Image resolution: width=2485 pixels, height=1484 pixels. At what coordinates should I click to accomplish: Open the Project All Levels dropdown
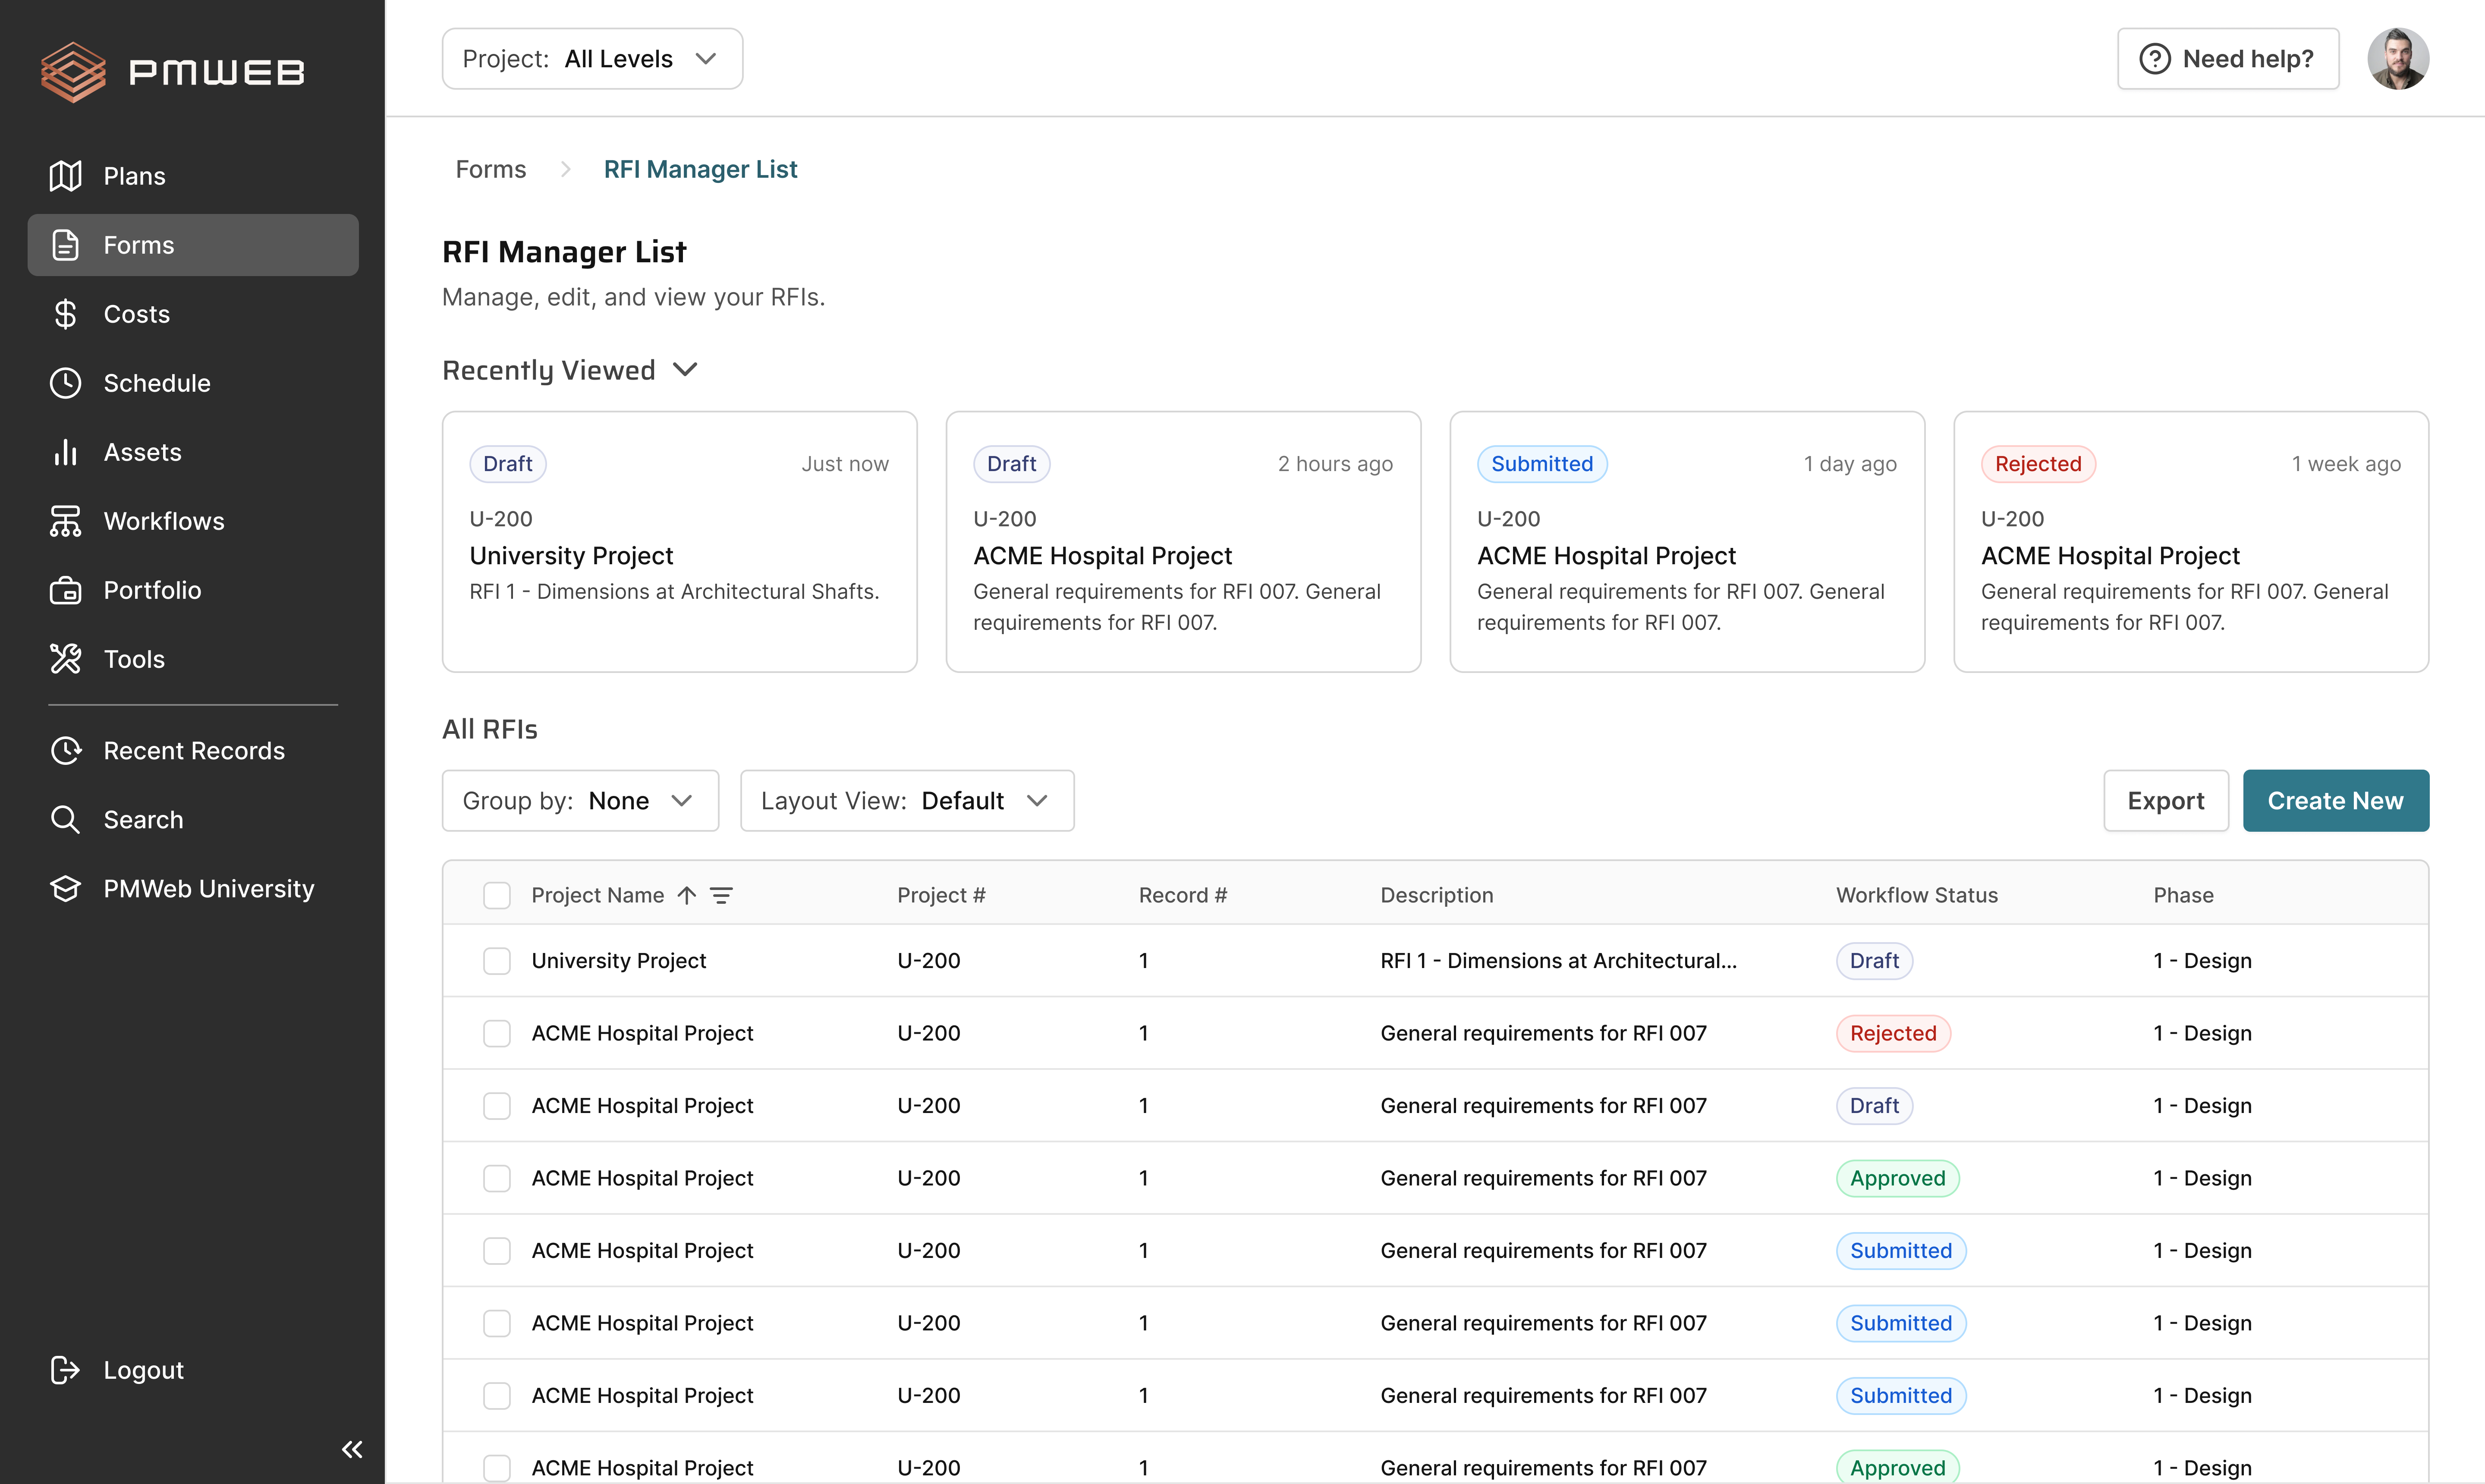point(592,59)
